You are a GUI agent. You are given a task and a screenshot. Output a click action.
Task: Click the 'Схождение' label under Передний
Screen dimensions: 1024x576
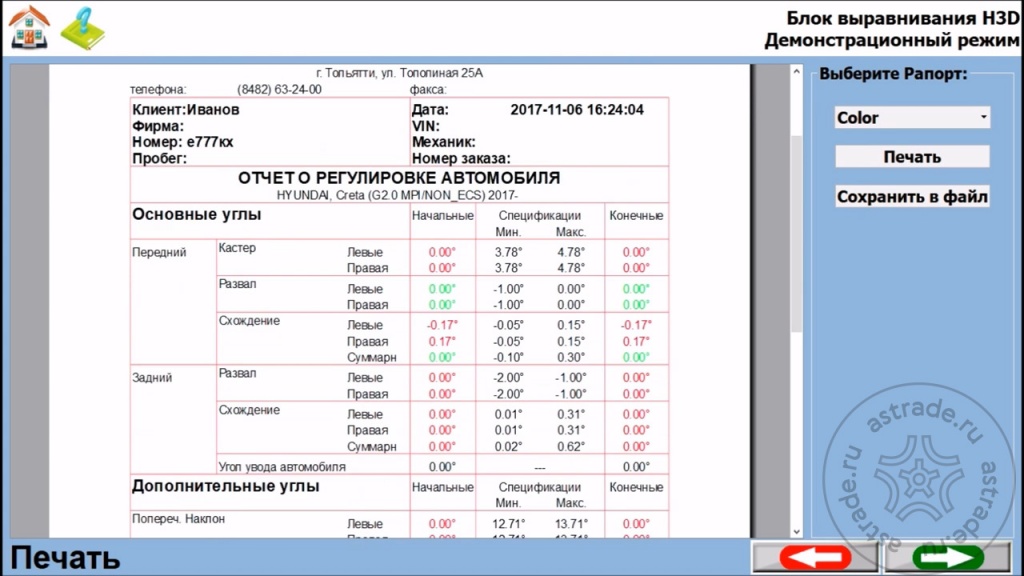click(x=249, y=321)
